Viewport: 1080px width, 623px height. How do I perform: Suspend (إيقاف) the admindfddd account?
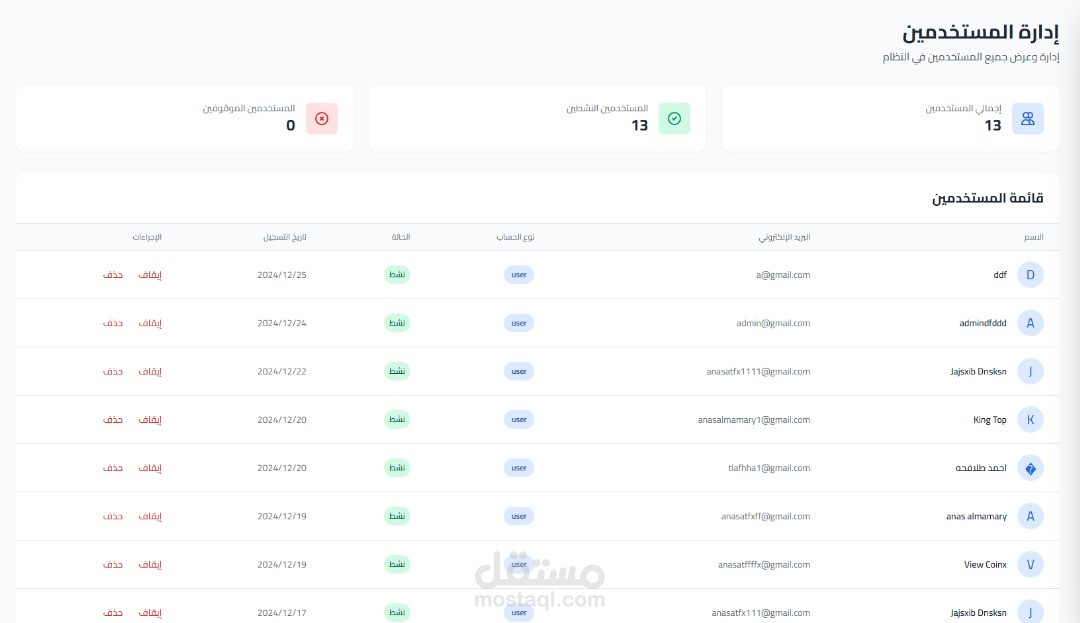[x=150, y=323]
